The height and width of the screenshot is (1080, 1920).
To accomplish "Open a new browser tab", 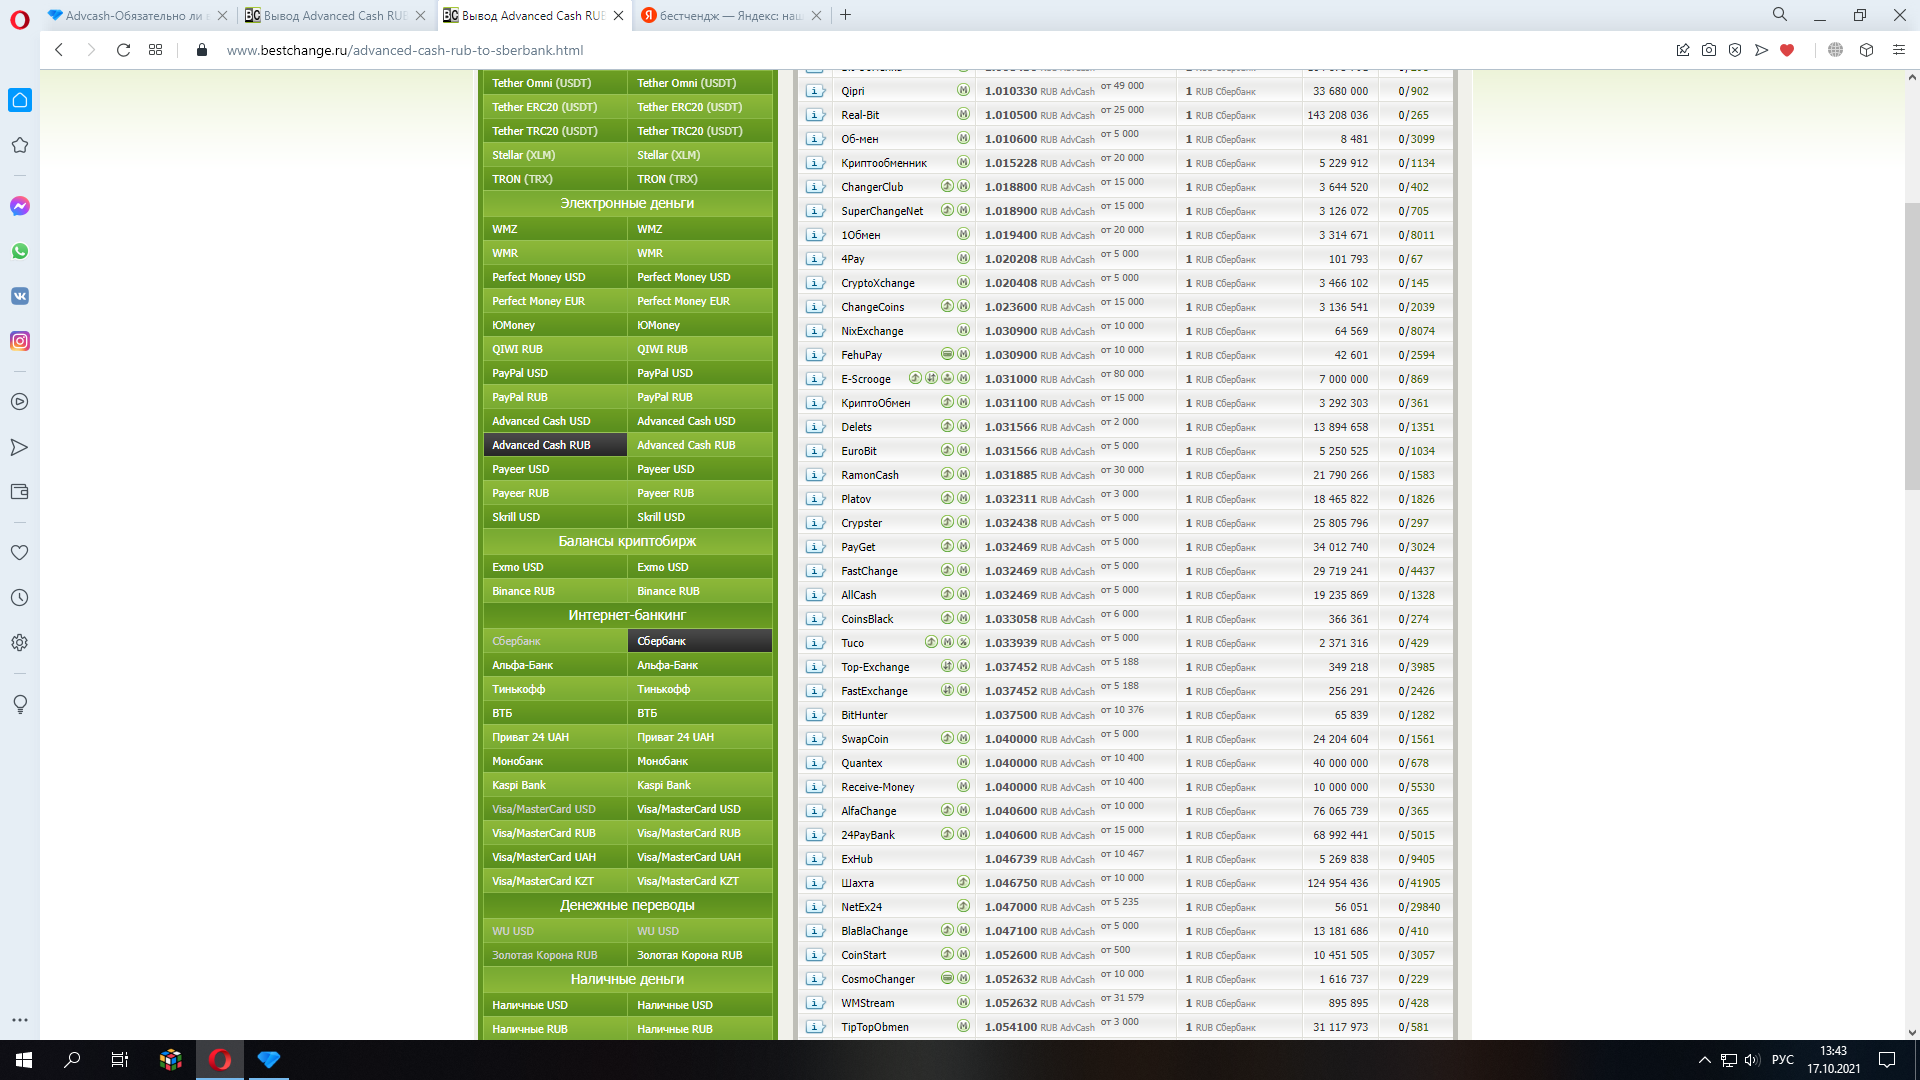I will pyautogui.click(x=846, y=15).
